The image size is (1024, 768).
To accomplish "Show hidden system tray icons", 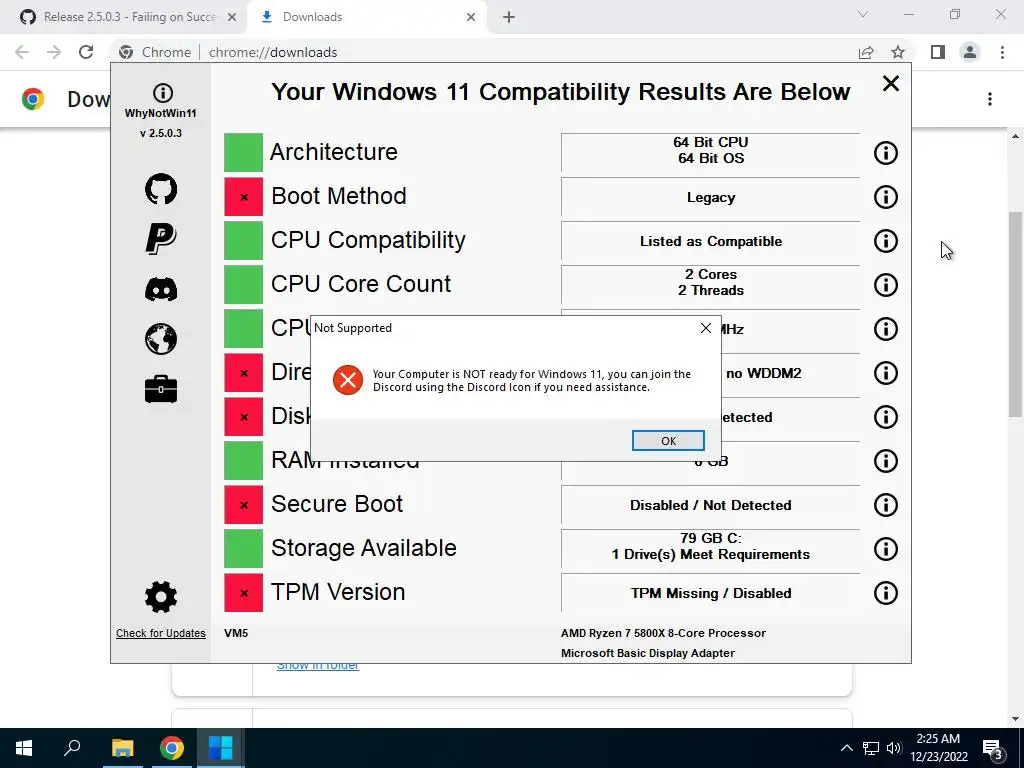I will (846, 748).
